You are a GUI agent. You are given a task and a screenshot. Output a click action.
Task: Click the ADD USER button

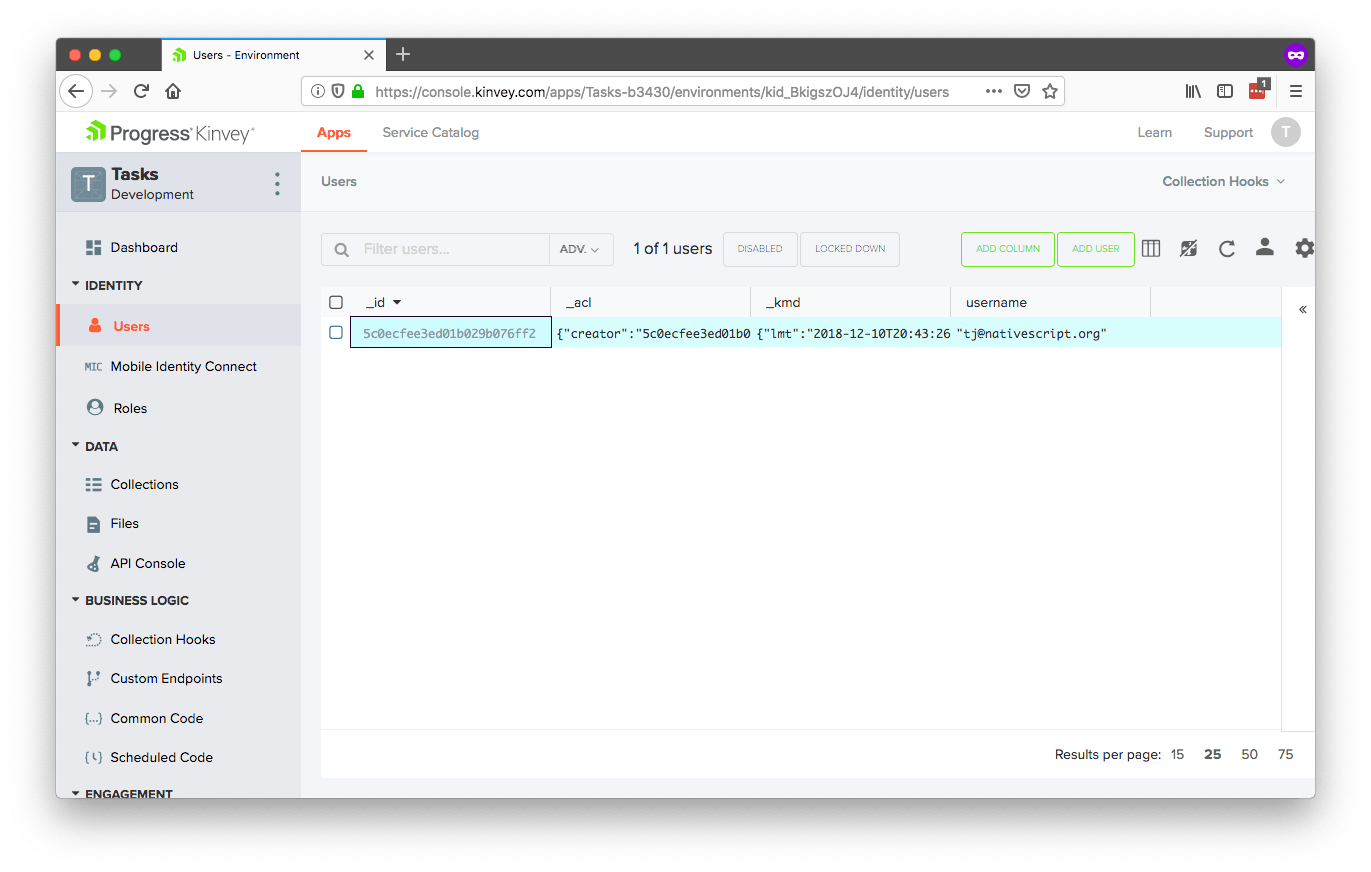coord(1095,249)
